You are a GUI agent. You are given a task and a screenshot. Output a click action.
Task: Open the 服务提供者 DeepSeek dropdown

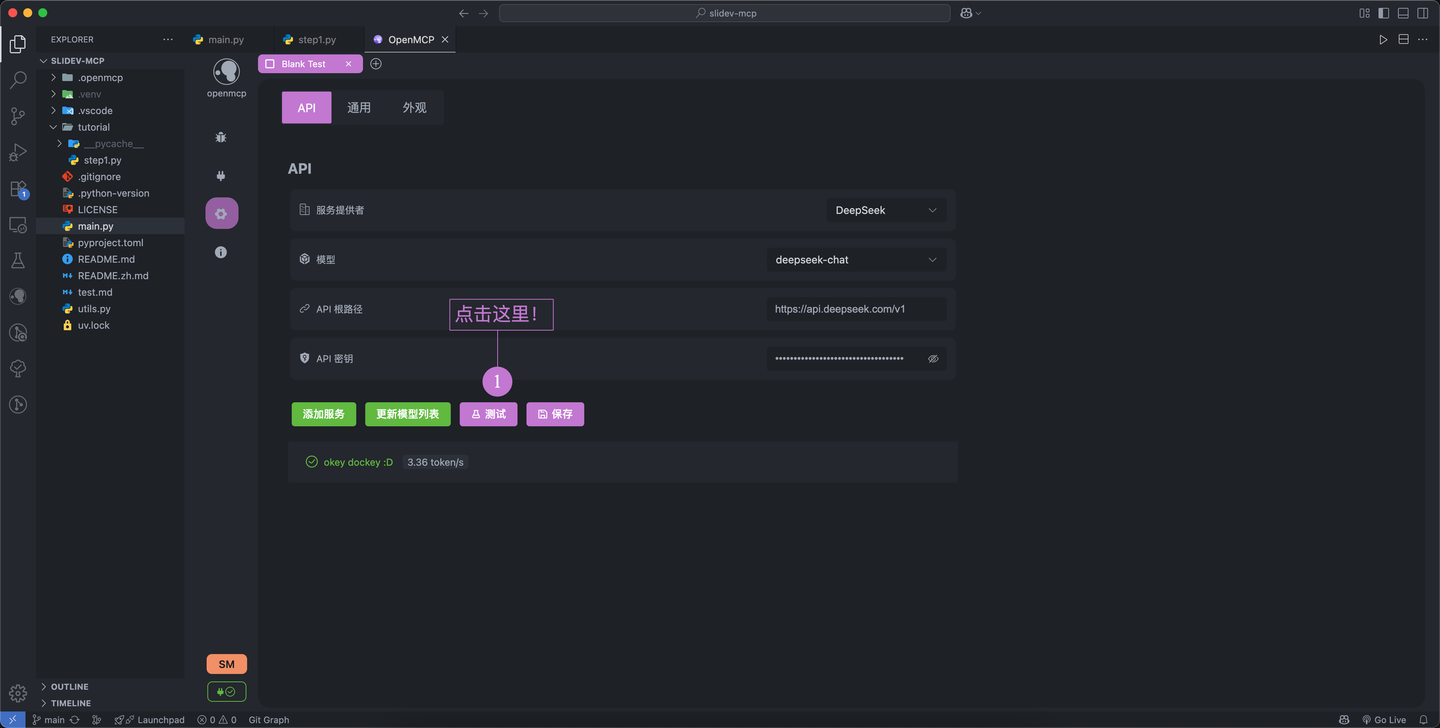click(885, 210)
